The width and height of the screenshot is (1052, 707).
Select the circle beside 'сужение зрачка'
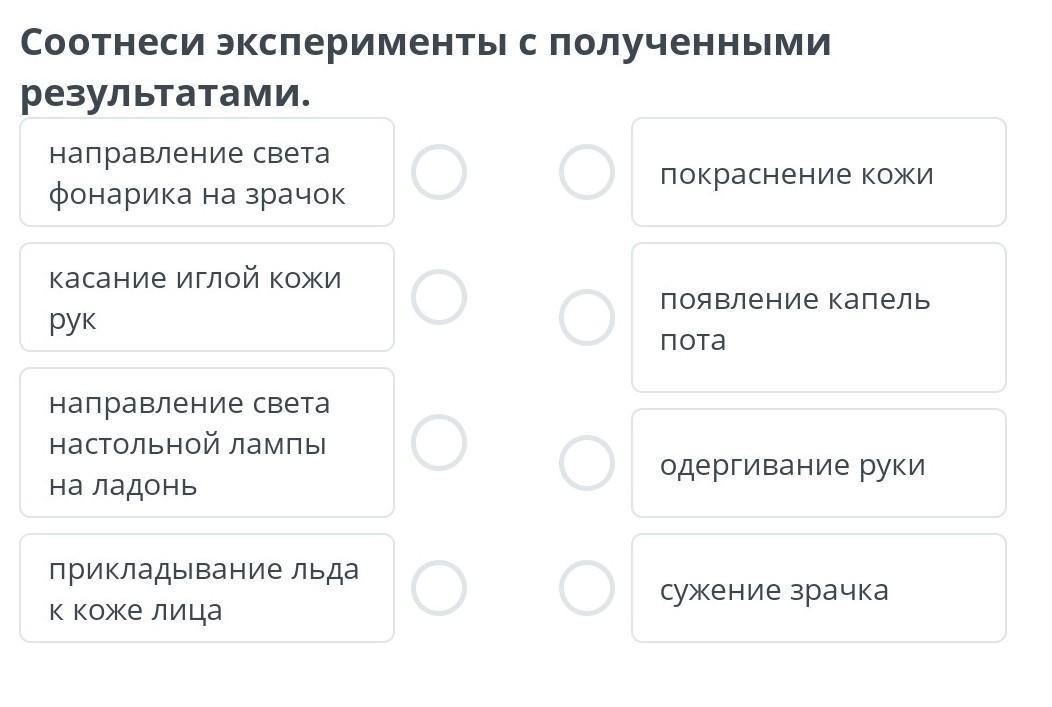click(586, 588)
